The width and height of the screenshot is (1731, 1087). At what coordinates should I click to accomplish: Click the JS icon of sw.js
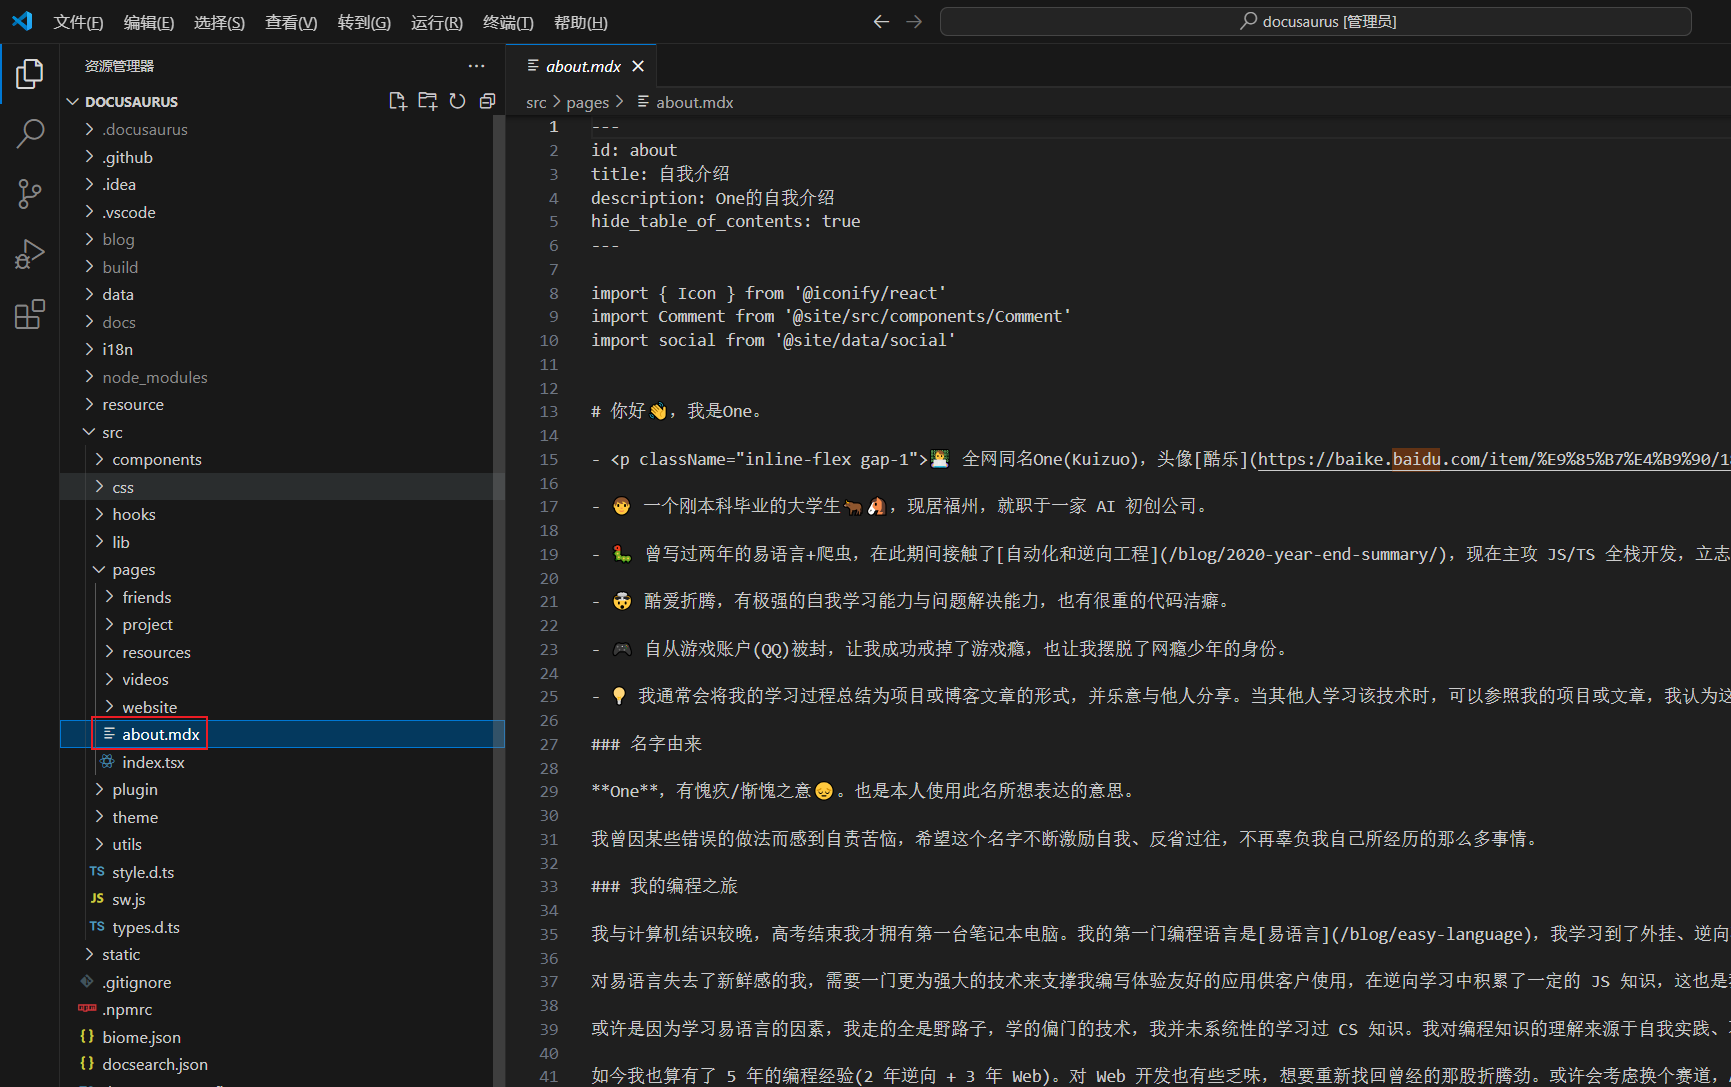pyautogui.click(x=97, y=899)
